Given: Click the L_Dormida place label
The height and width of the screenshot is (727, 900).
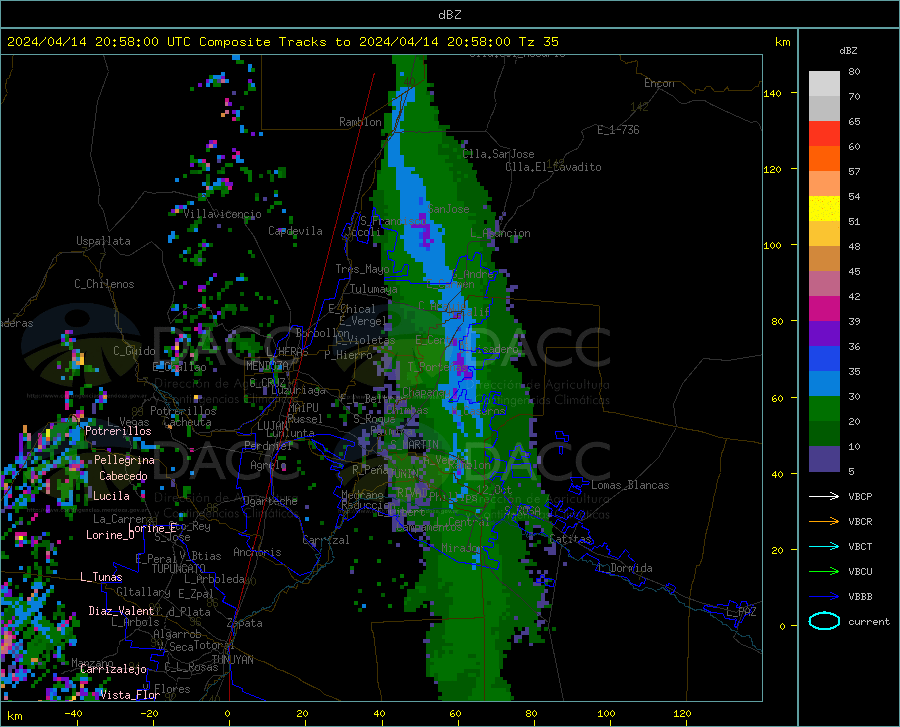Looking at the screenshot, I should [625, 568].
